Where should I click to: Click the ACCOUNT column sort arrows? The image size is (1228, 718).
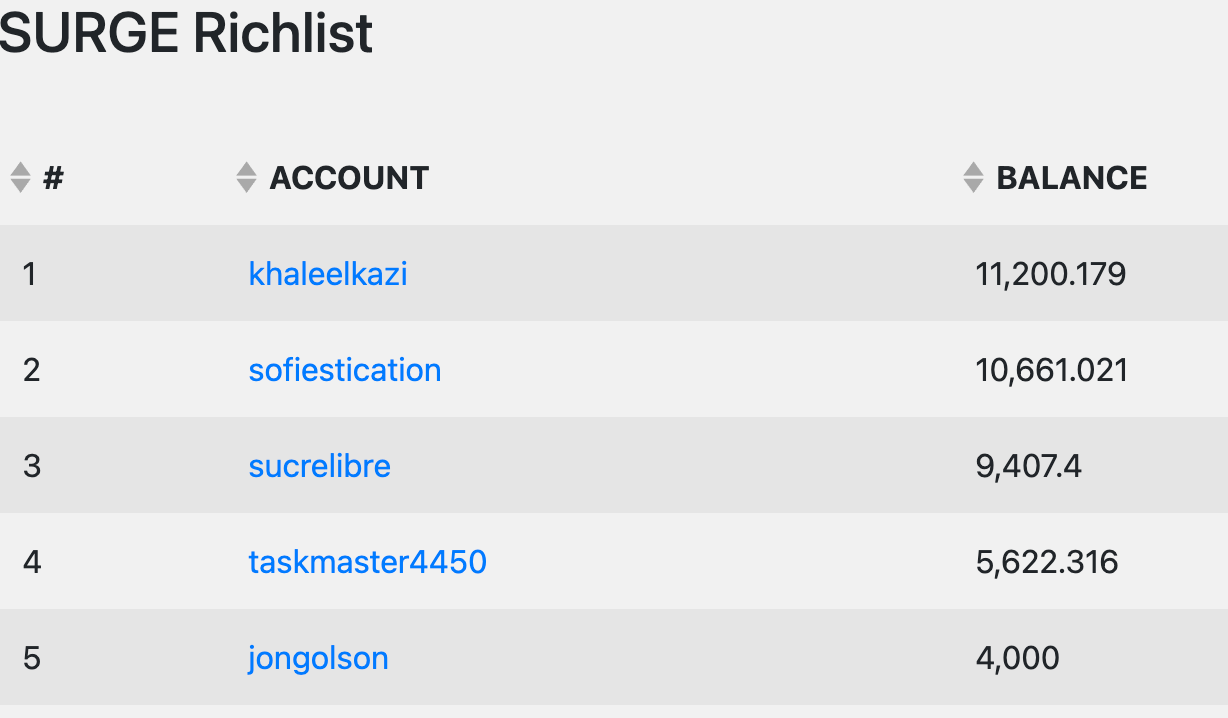246,178
